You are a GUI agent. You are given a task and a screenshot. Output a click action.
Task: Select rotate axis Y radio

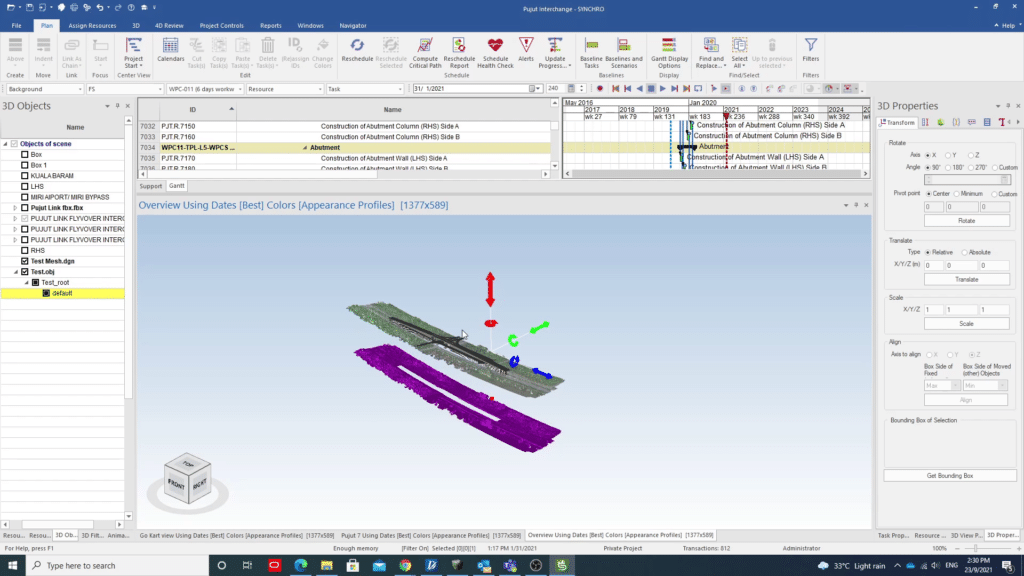948,155
